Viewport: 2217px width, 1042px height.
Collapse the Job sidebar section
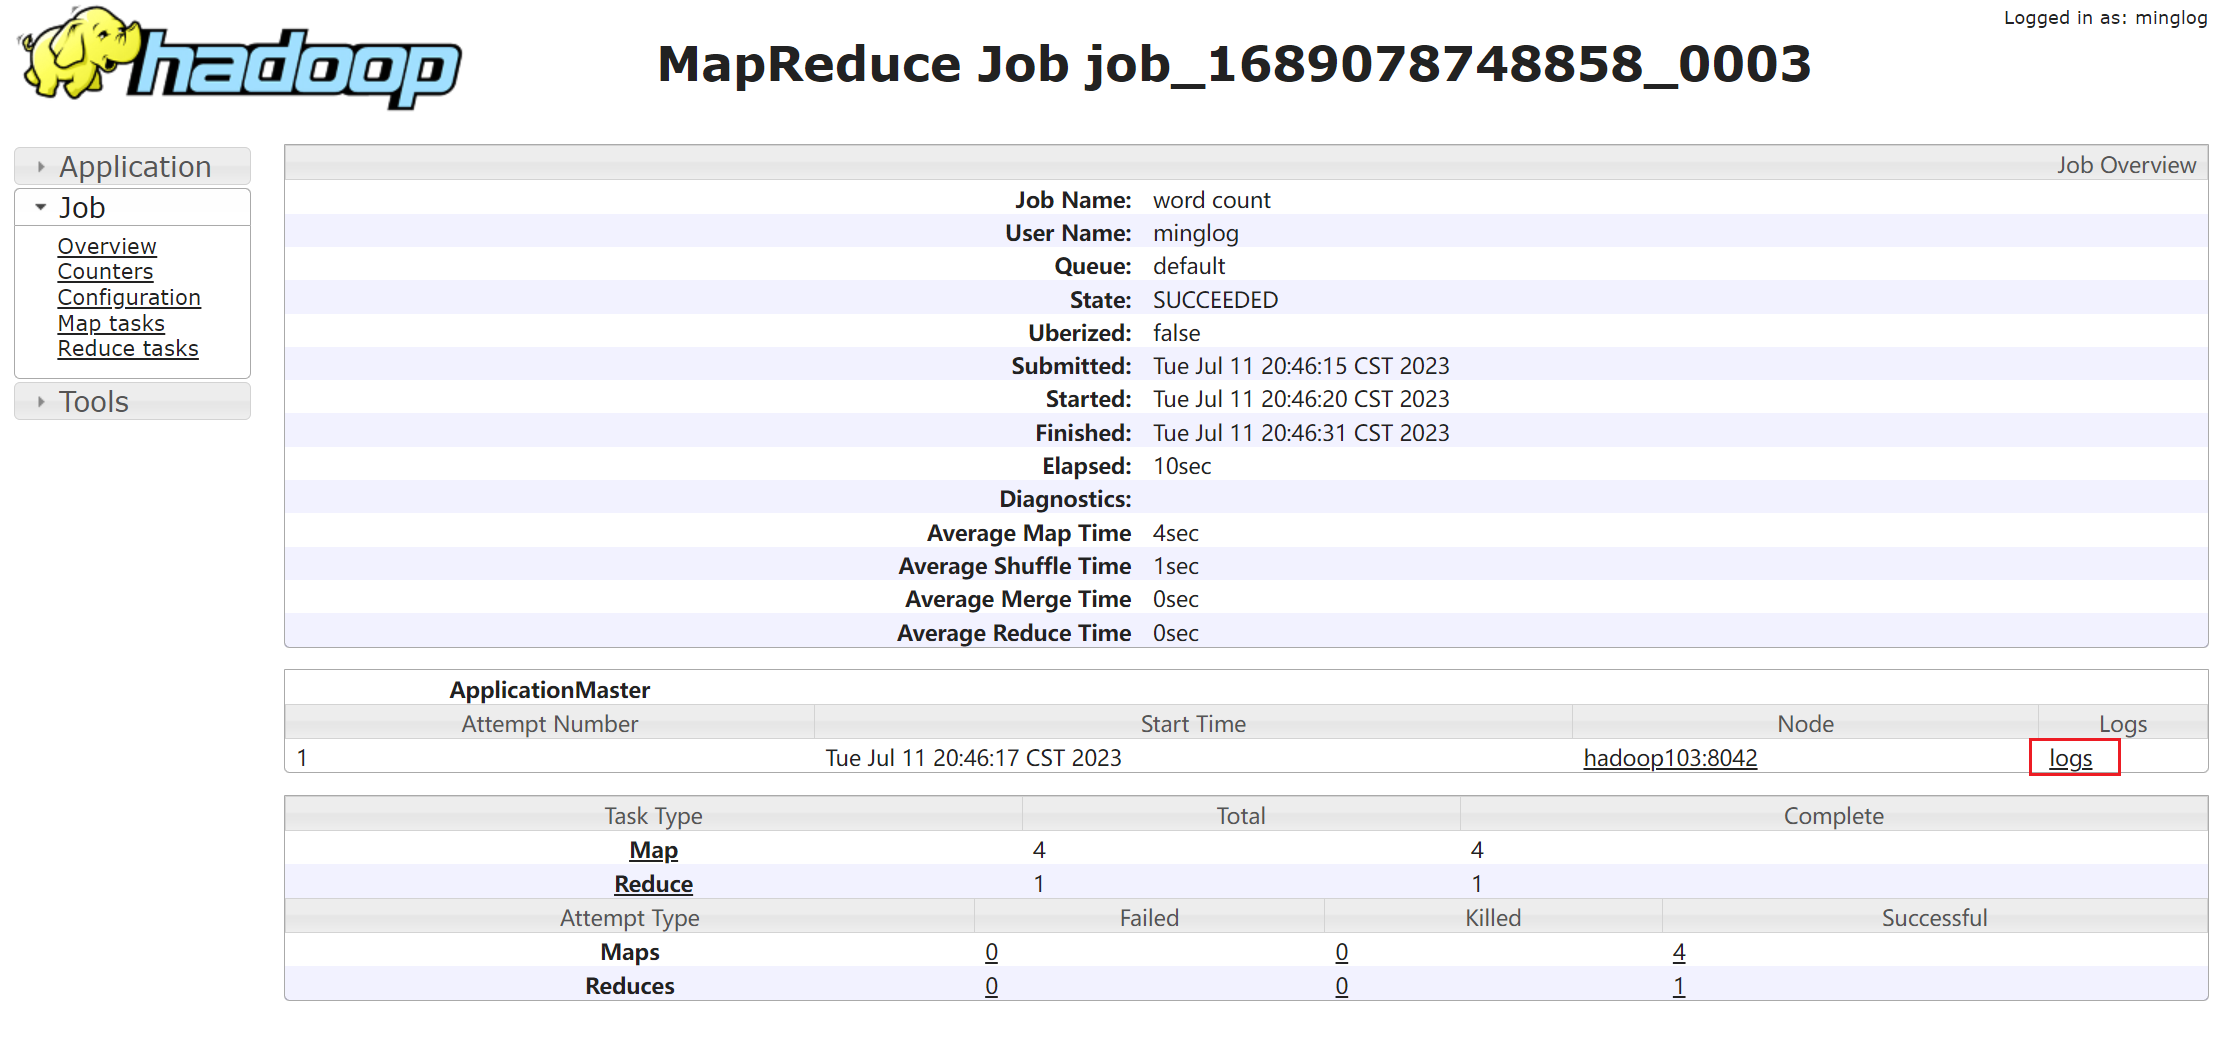click(132, 207)
